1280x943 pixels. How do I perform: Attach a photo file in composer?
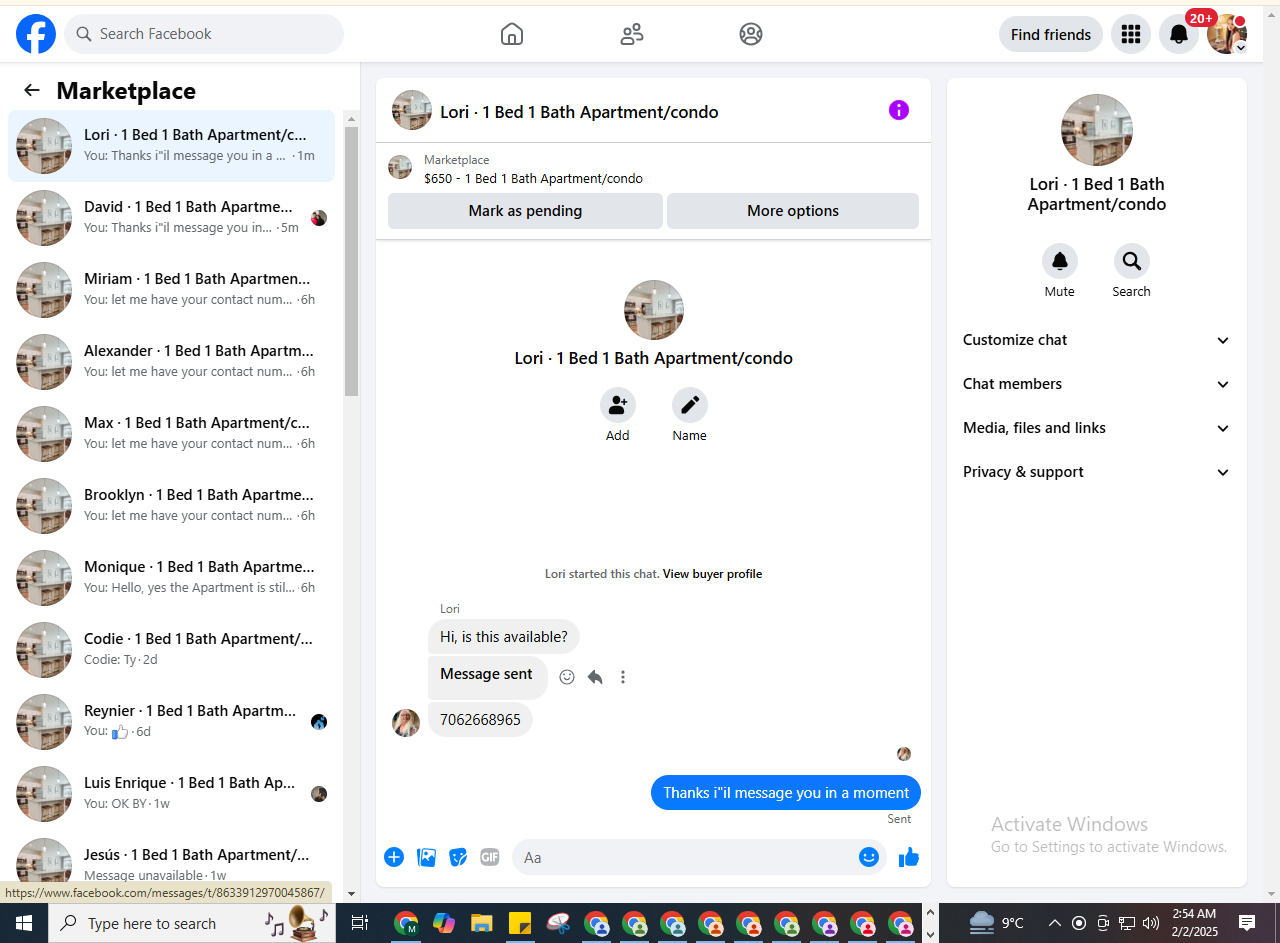point(426,857)
